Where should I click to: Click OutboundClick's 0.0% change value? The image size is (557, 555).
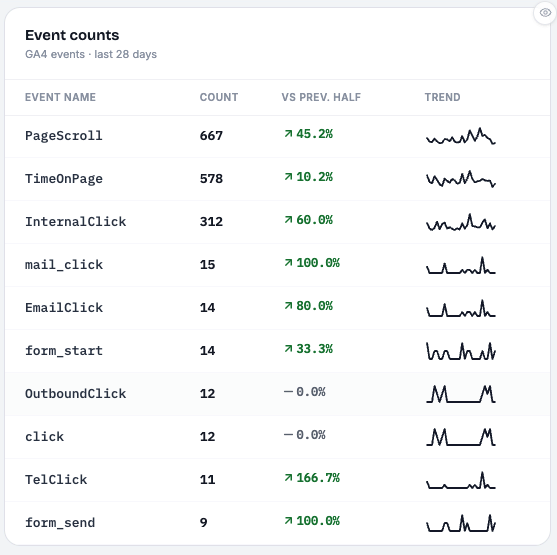pos(311,392)
